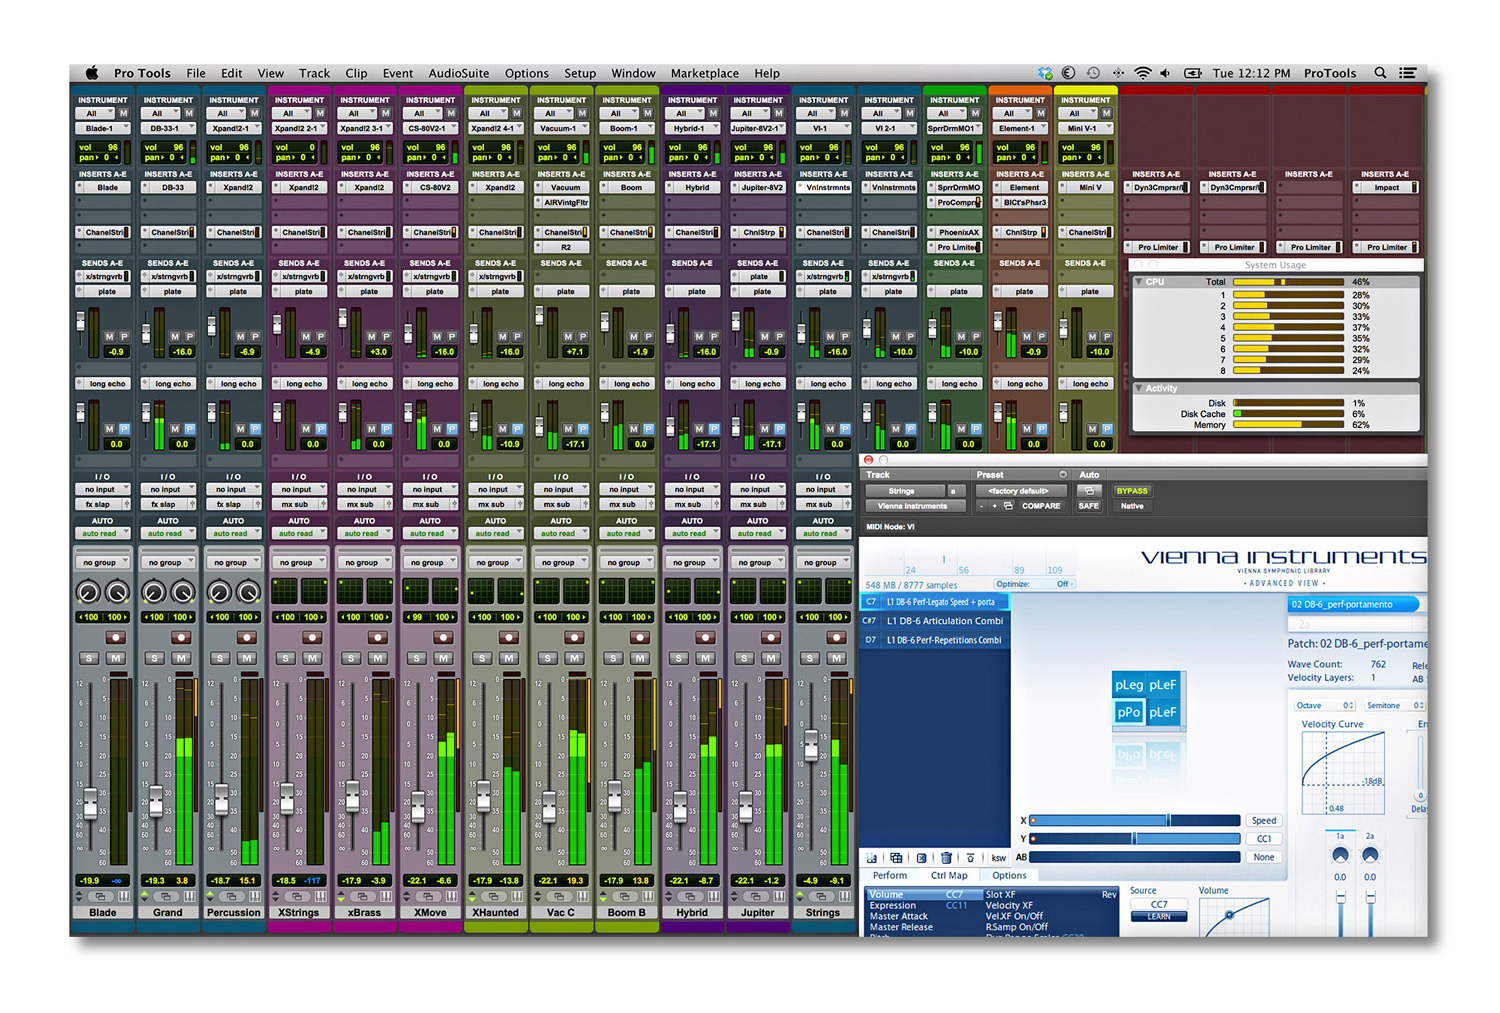Solo the XStrings track
The image size is (1500, 1013).
[286, 658]
